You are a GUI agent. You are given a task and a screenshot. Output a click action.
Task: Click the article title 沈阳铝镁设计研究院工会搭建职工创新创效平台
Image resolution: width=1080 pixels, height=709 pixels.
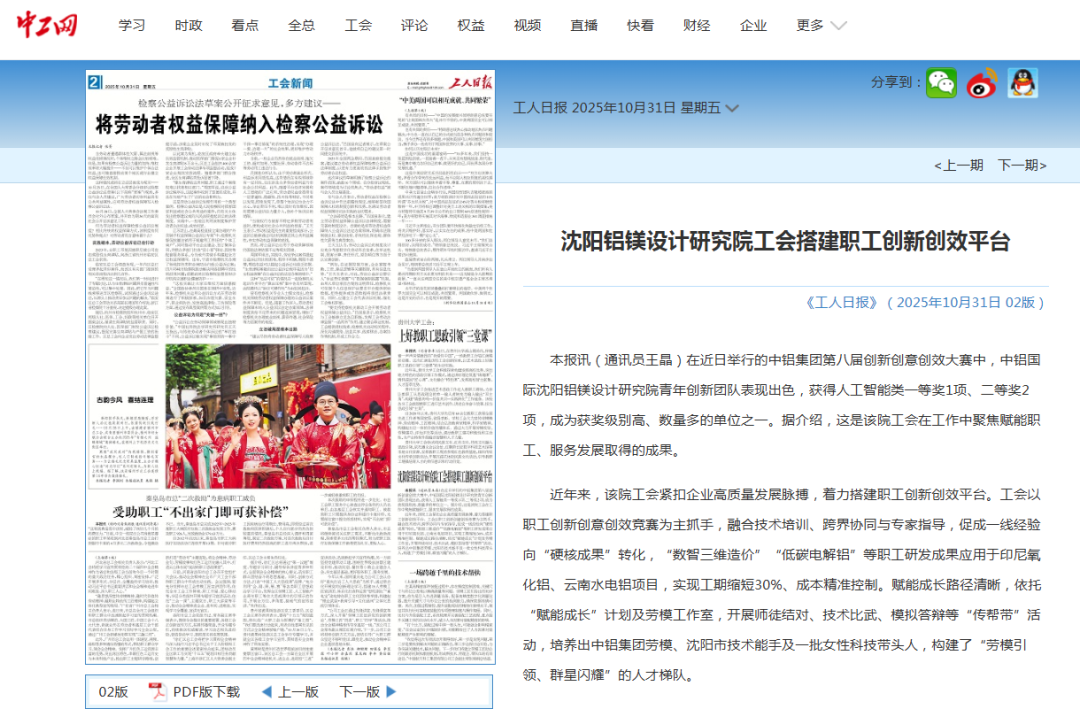click(x=785, y=241)
